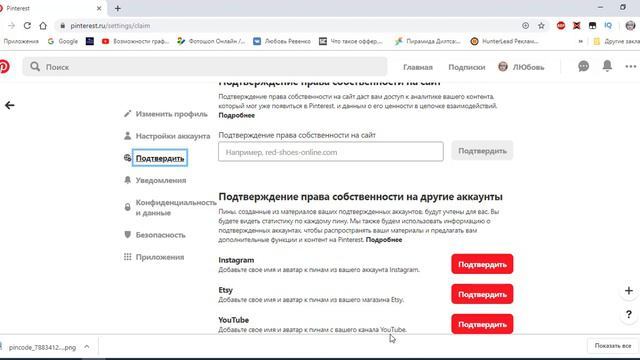
Task: Open the "ЛЮбовь" profile link
Action: coord(521,67)
